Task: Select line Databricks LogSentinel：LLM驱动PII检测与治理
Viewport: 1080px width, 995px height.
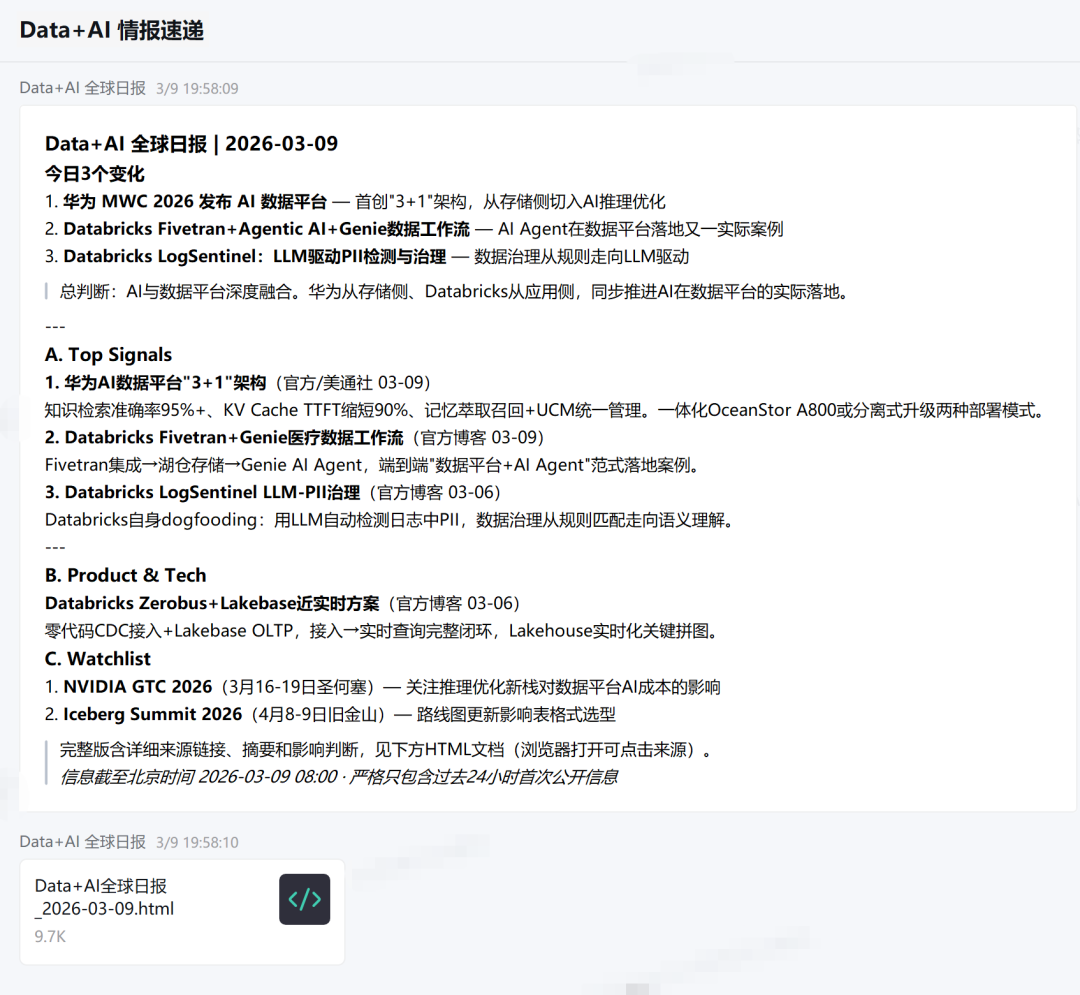Action: pyautogui.click(x=367, y=257)
